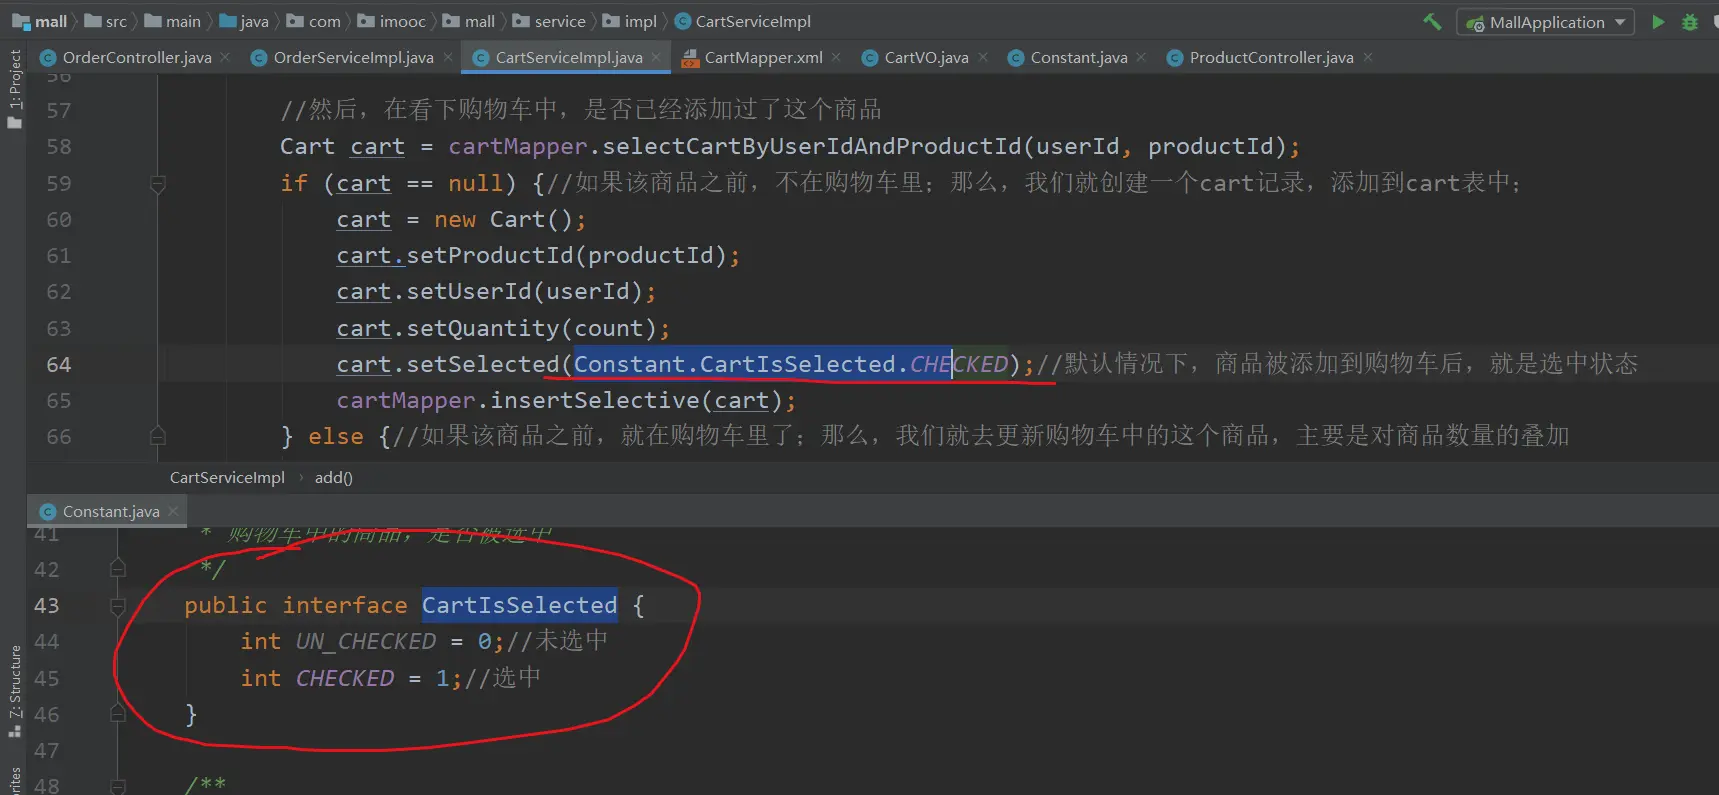1719x795 pixels.
Task: Click the add() method breadcrumb
Action: [333, 478]
